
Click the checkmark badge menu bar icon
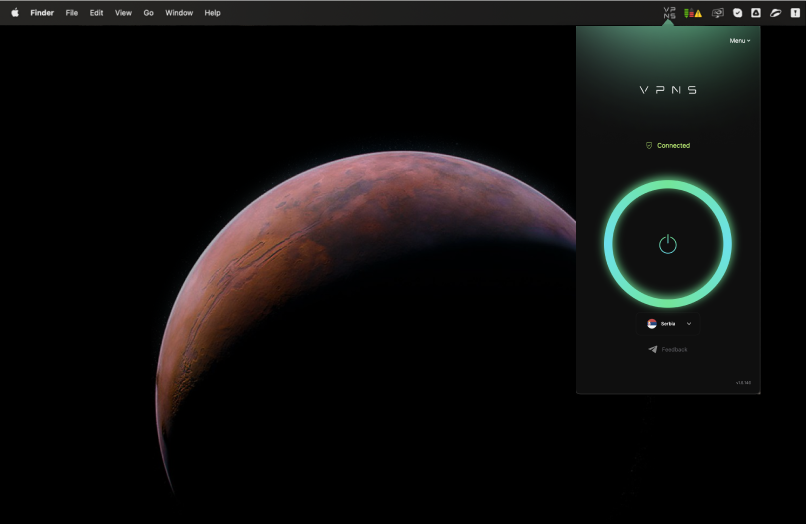pos(737,13)
